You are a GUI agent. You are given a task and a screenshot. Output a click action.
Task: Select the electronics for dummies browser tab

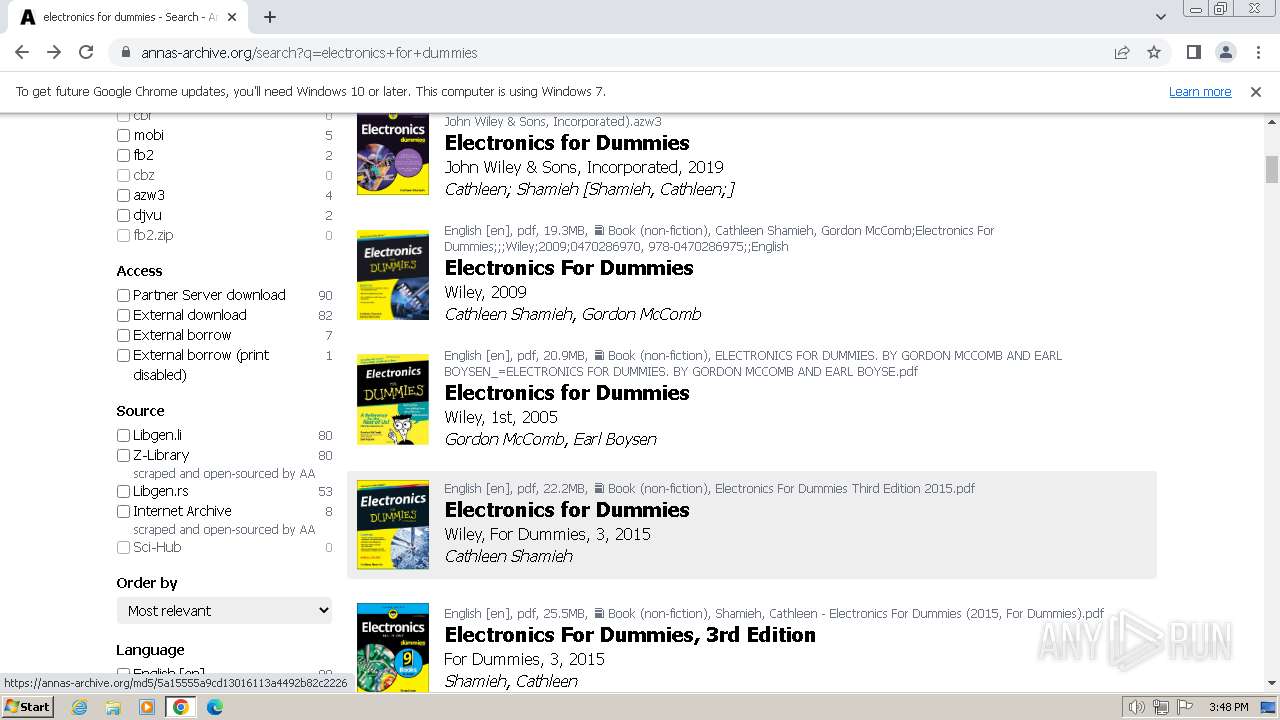tap(128, 17)
